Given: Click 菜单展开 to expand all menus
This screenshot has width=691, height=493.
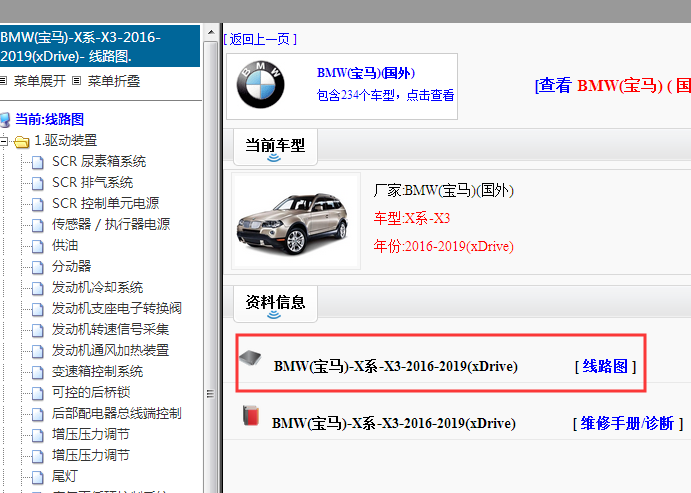Looking at the screenshot, I should click(40, 81).
